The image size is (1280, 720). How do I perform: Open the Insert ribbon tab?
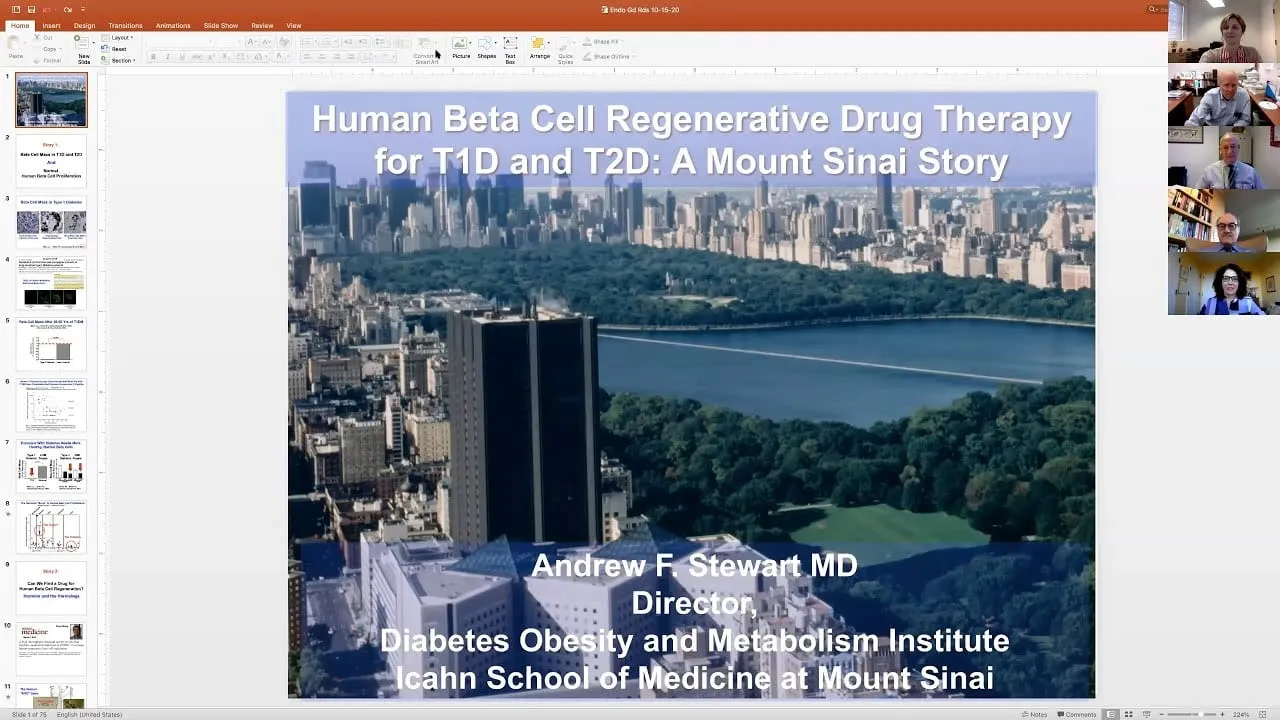[x=51, y=25]
